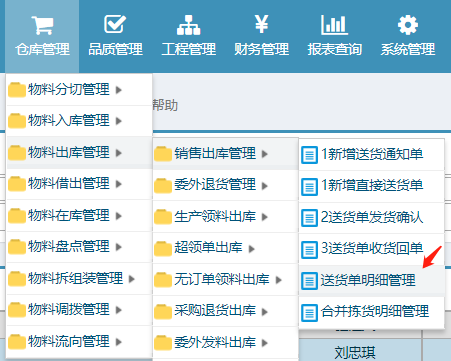This screenshot has width=451, height=361.
Task: Select the 刘忠琪 table cell
Action: tap(355, 352)
